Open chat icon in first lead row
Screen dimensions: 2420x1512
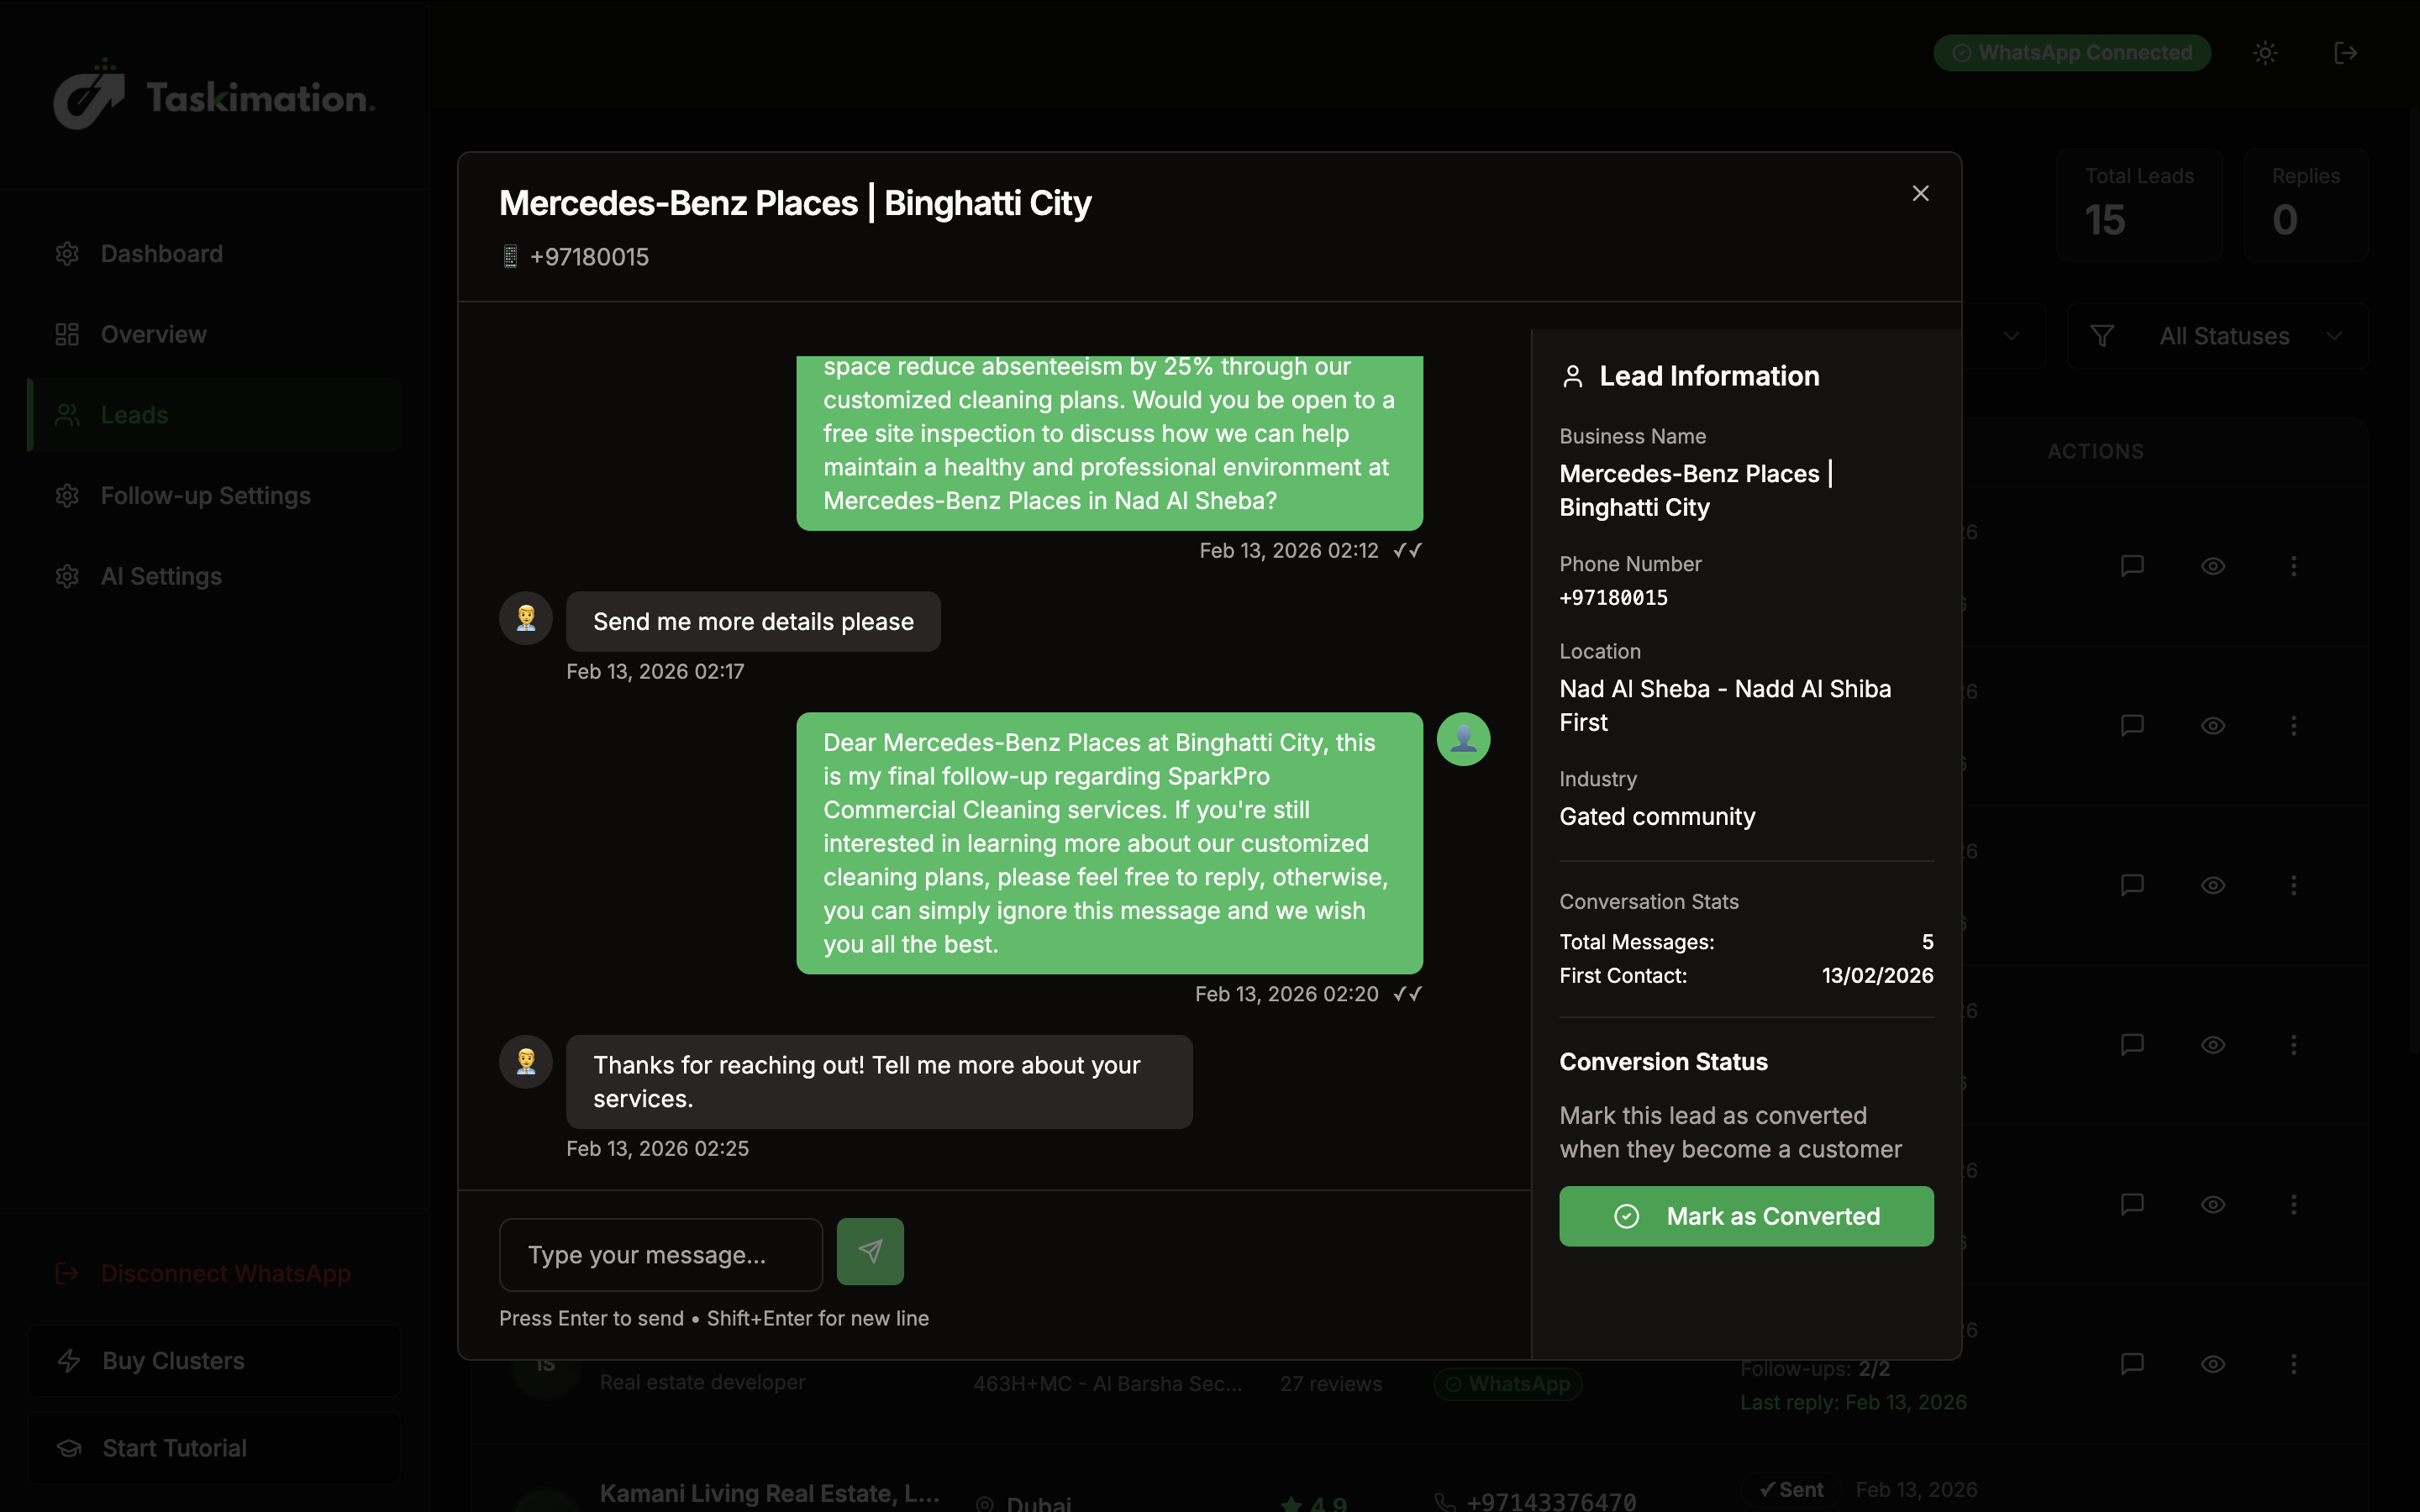point(2132,566)
